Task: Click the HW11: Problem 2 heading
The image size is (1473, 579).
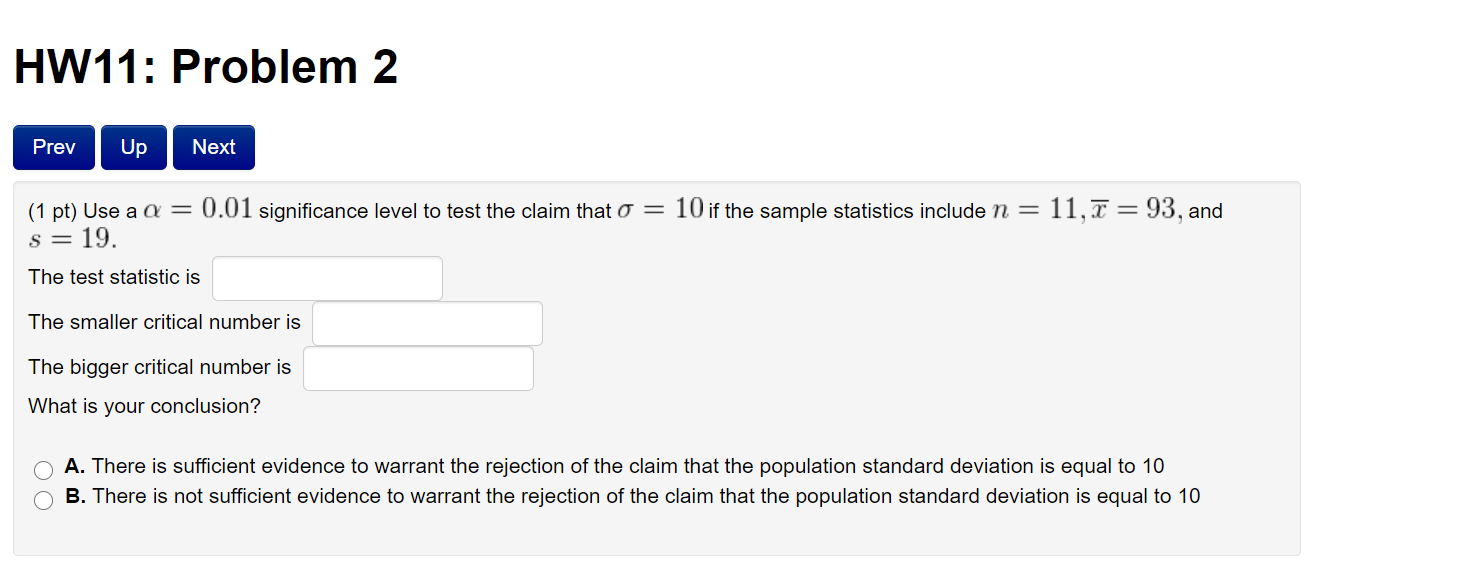Action: click(204, 66)
